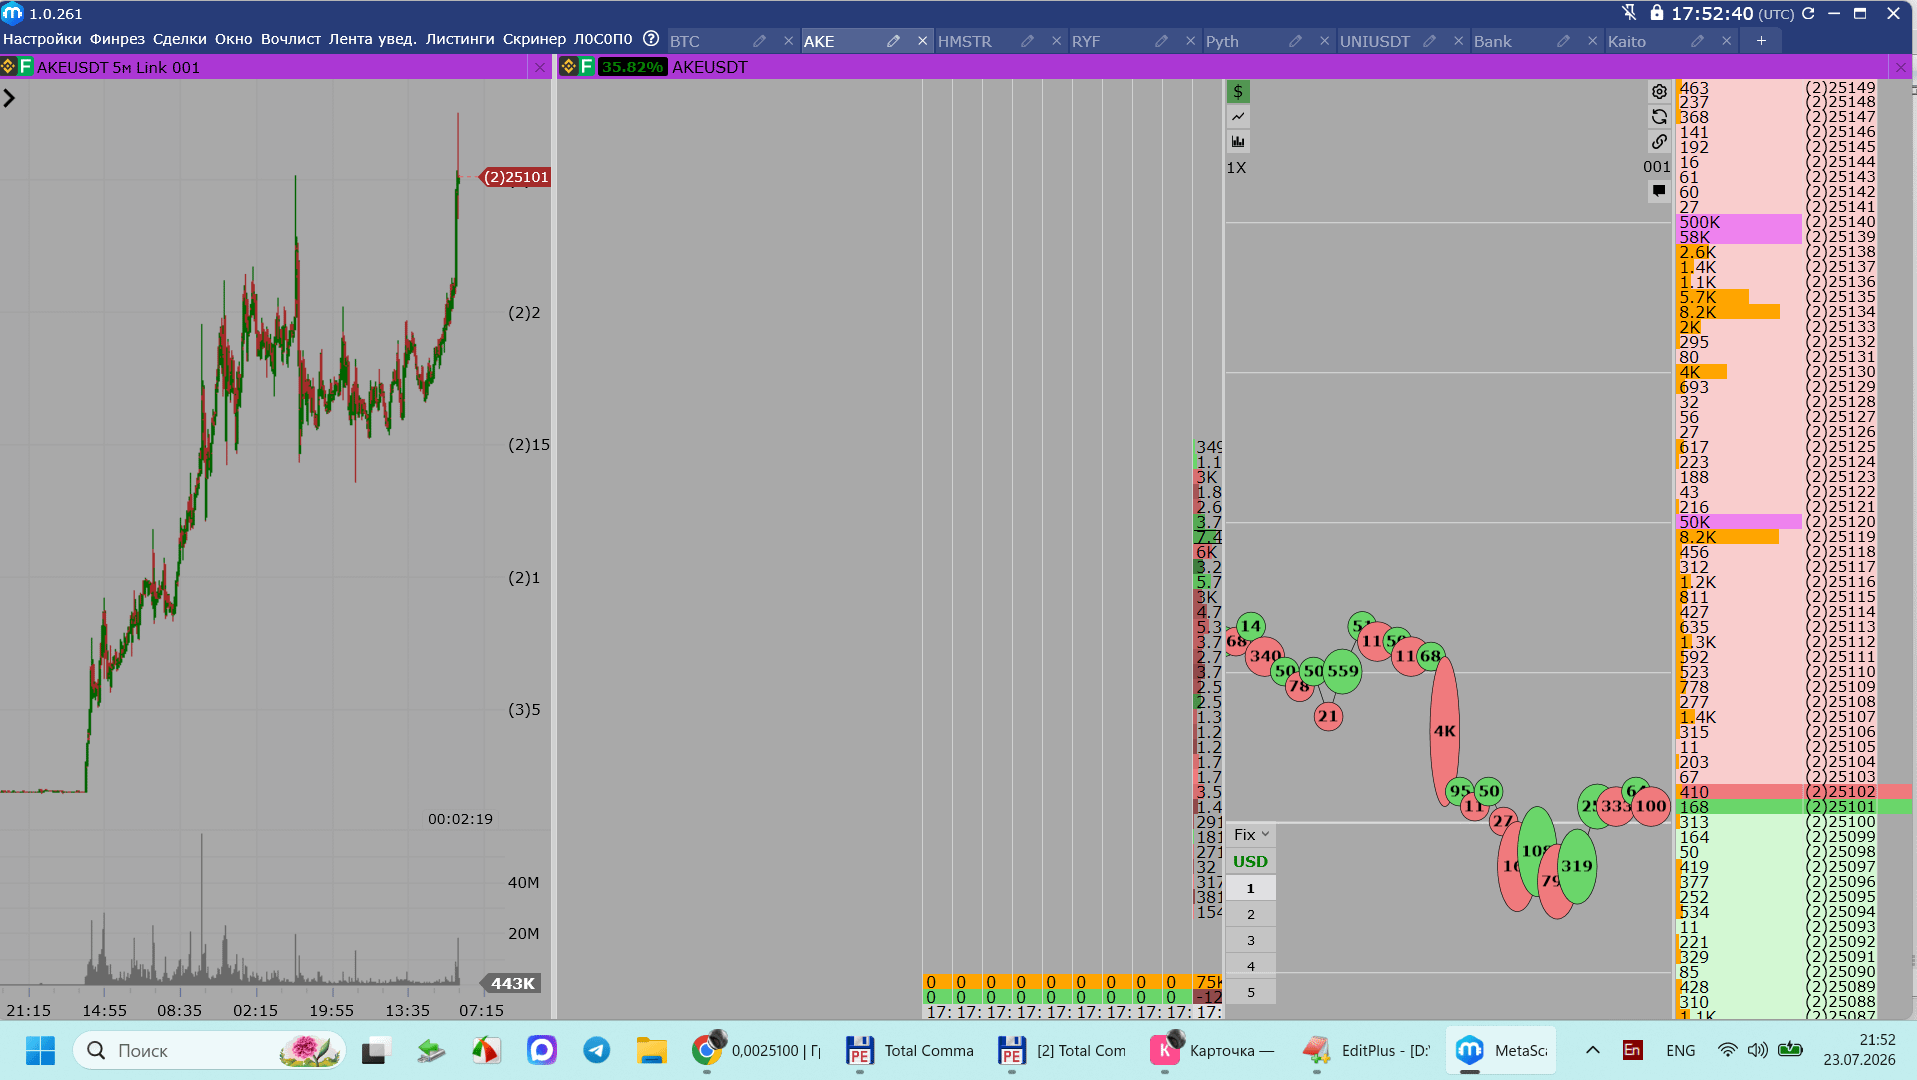Edit the Pyth tab name pencil
Image resolution: width=1917 pixels, height=1080 pixels.
1295,41
